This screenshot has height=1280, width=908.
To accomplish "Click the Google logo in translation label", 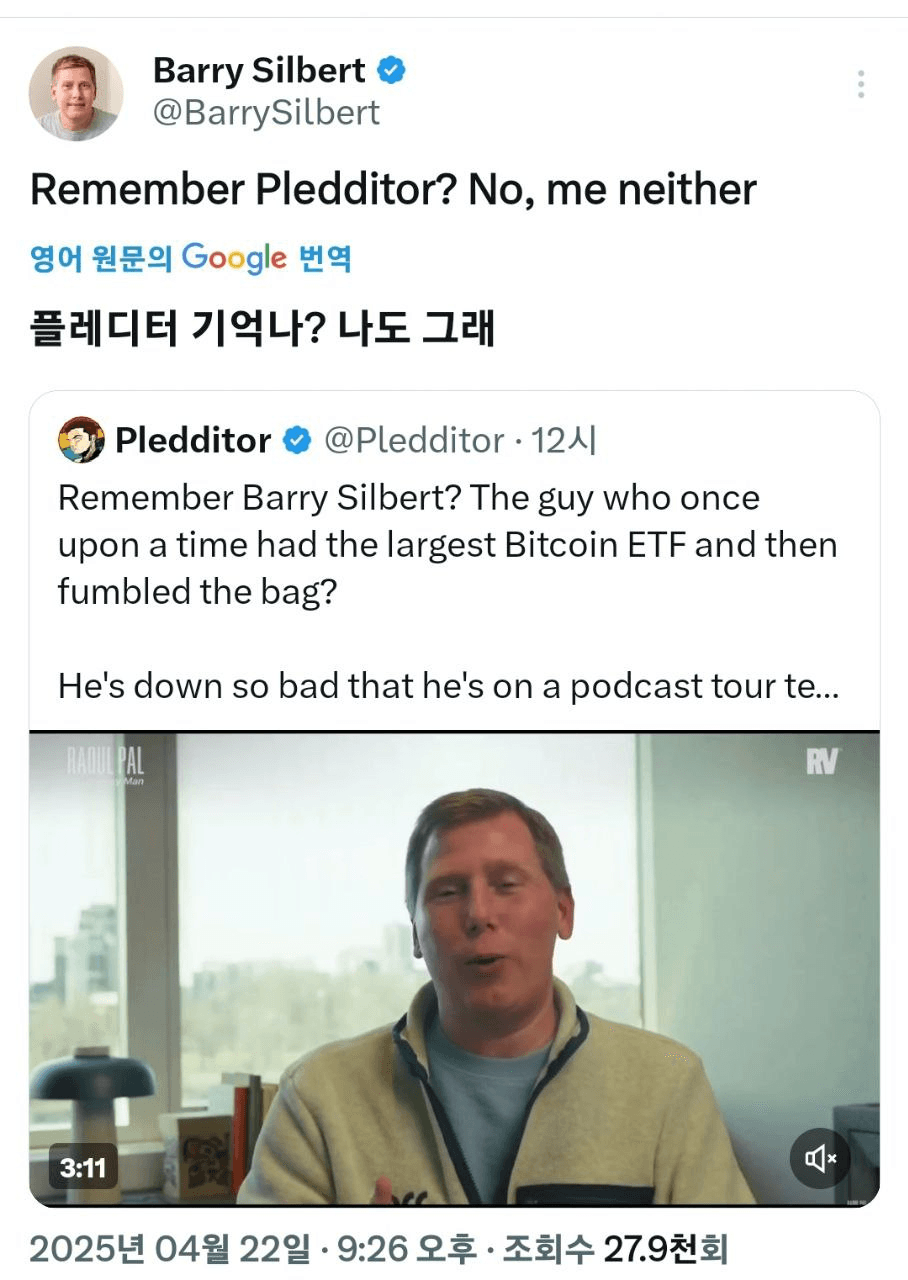I will pyautogui.click(x=234, y=259).
